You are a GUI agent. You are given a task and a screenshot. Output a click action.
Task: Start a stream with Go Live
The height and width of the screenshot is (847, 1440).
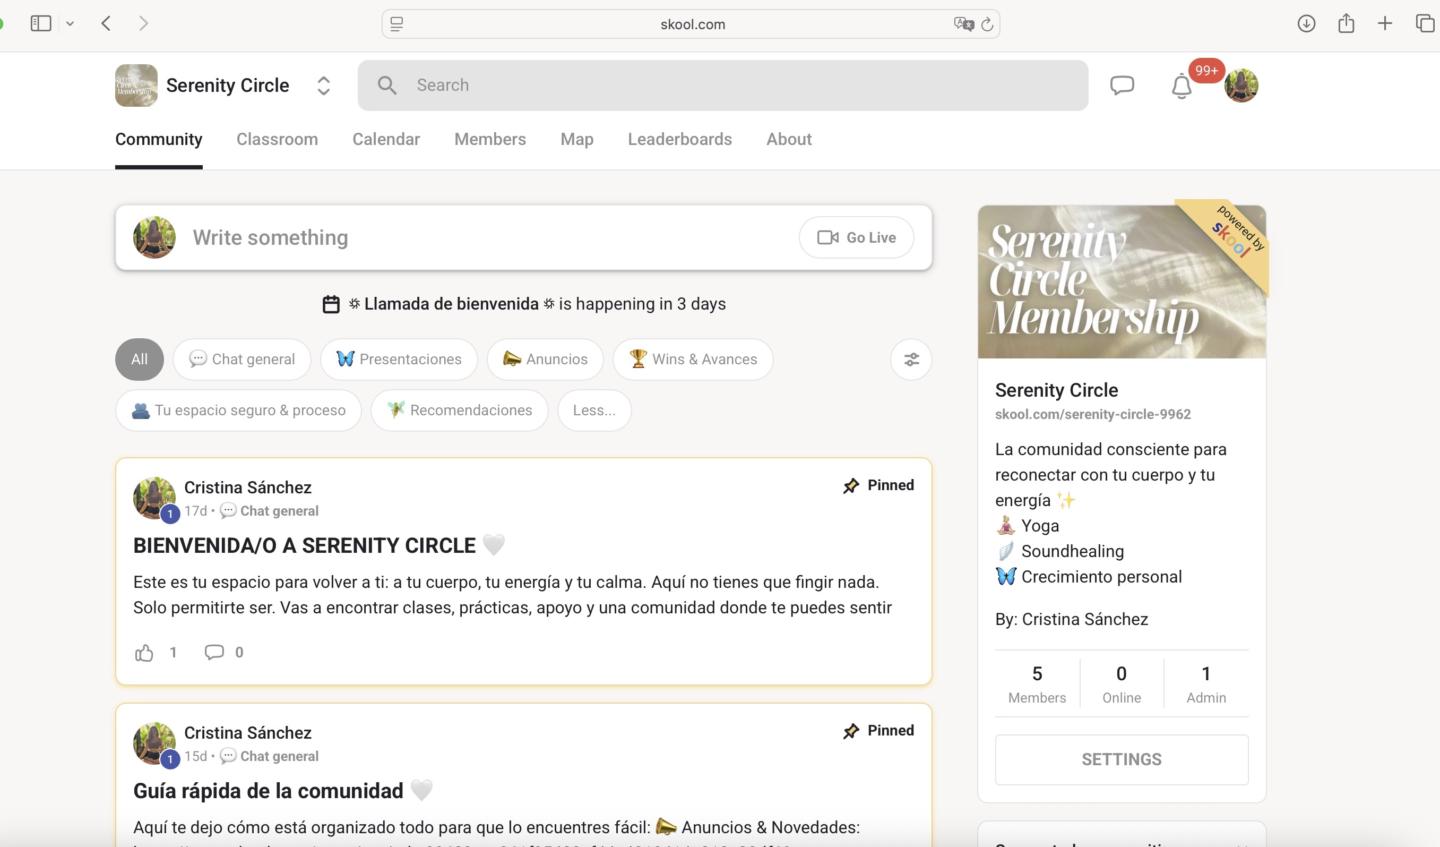[857, 237]
